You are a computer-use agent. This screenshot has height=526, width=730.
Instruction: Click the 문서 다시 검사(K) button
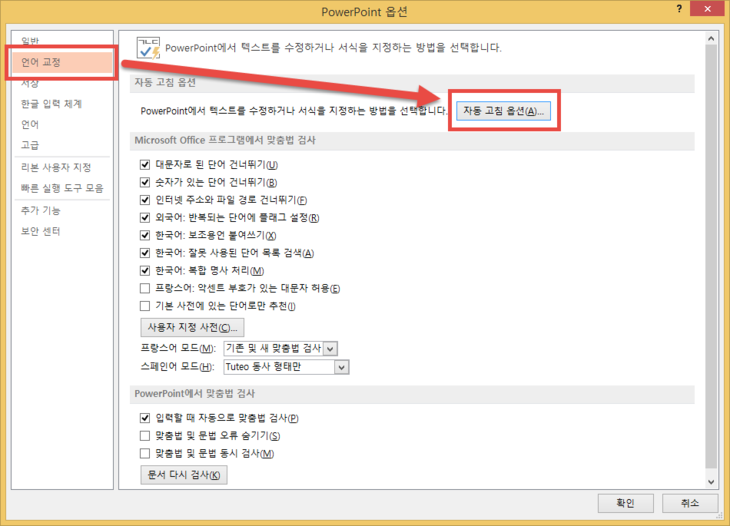(184, 475)
